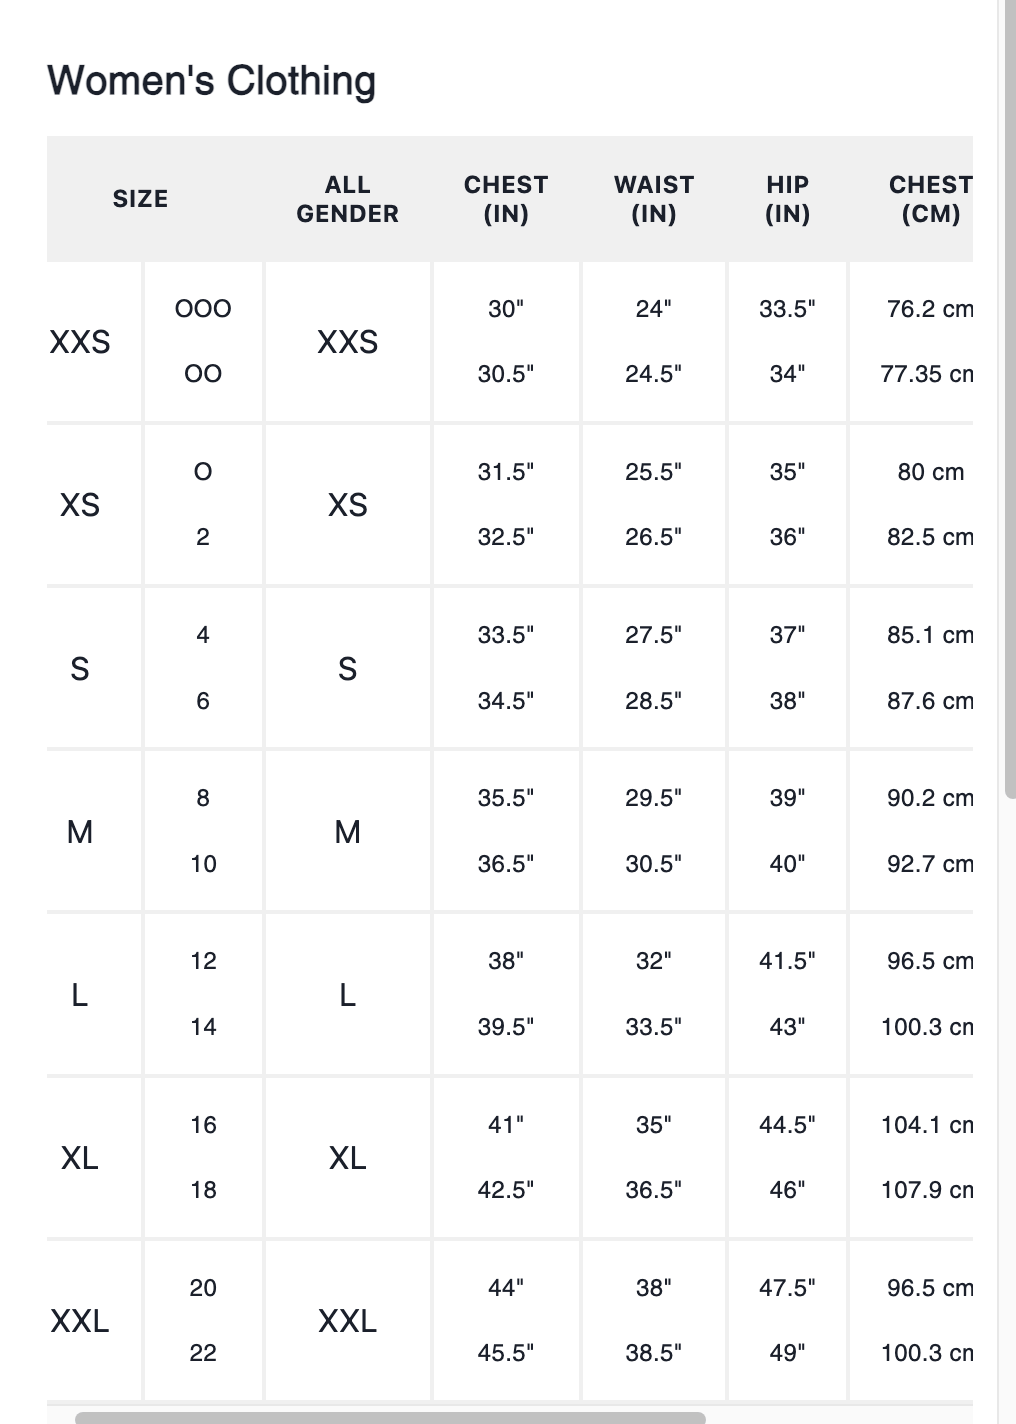Click the 38.5" waist value
The width and height of the screenshot is (1016, 1424).
(x=654, y=1353)
